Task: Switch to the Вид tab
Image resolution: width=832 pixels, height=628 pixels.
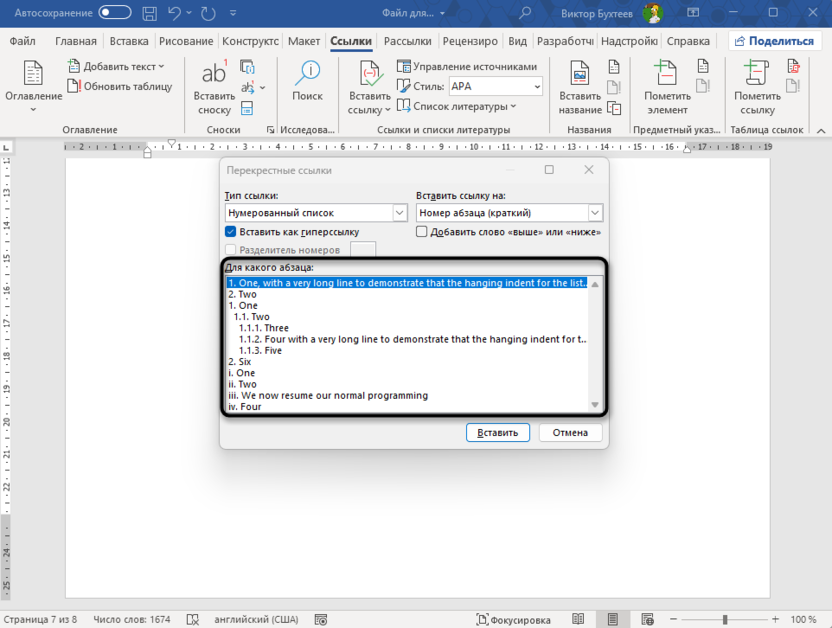Action: click(x=517, y=41)
